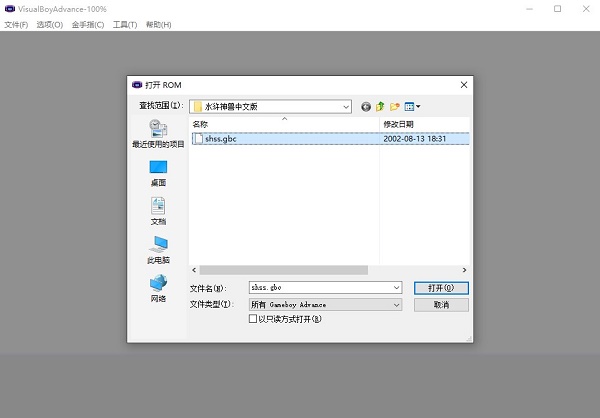Click the Open ROM dialog title icon
The width and height of the screenshot is (600, 418).
(137, 85)
